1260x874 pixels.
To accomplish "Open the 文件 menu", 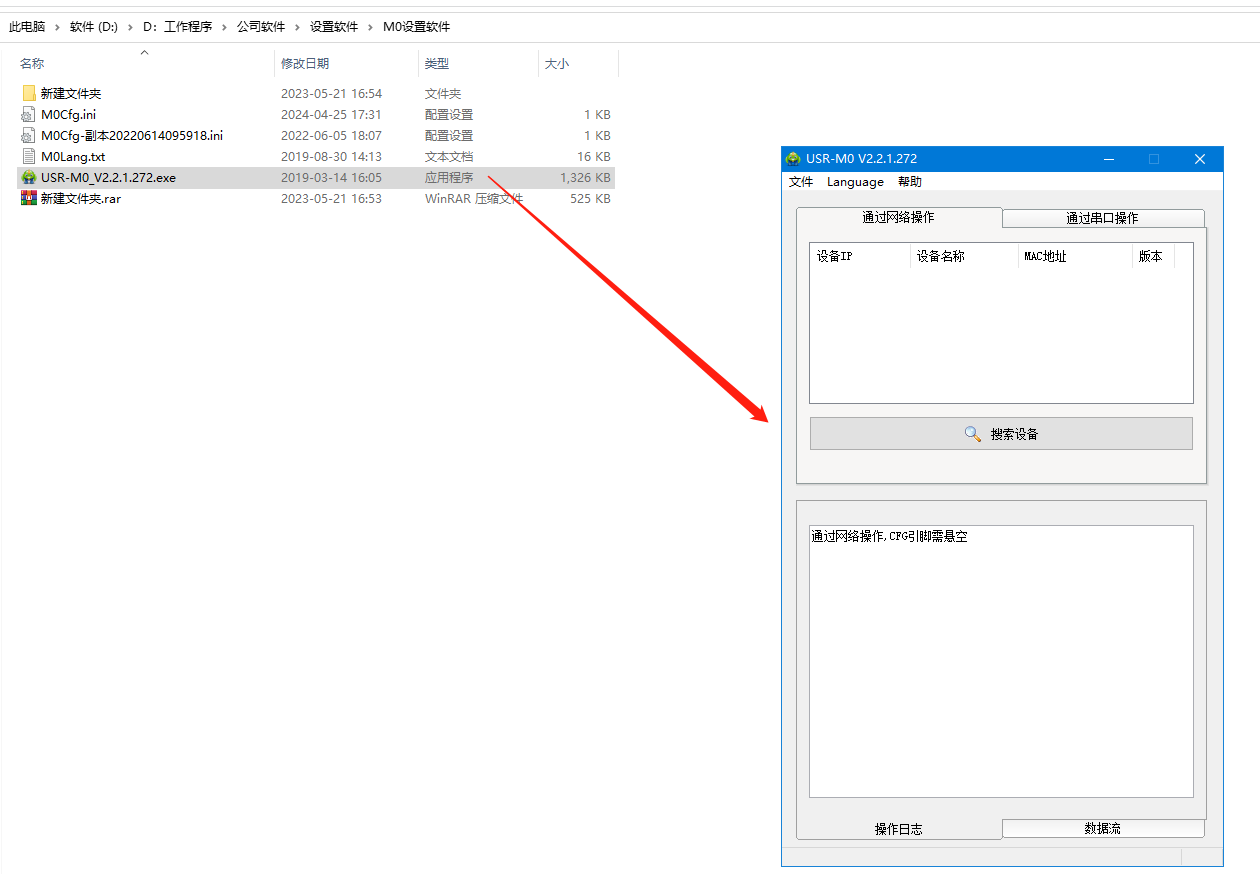I will point(801,182).
